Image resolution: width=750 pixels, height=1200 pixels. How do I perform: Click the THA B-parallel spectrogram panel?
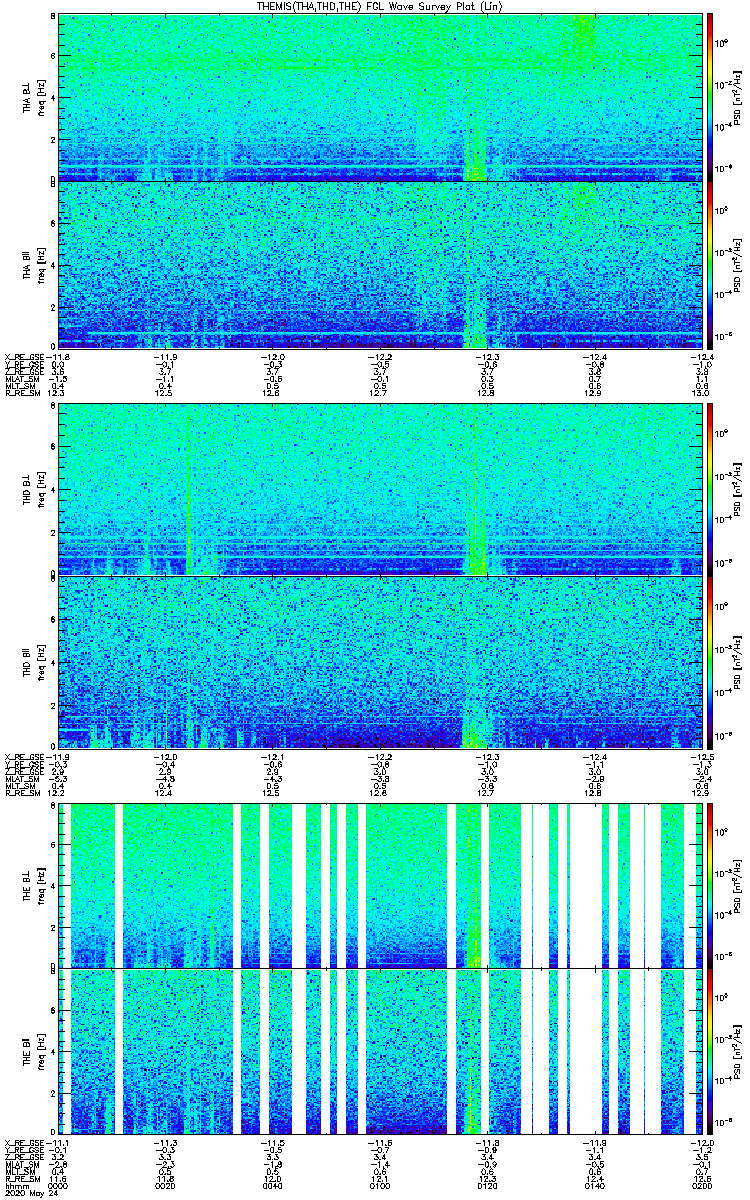click(380, 264)
